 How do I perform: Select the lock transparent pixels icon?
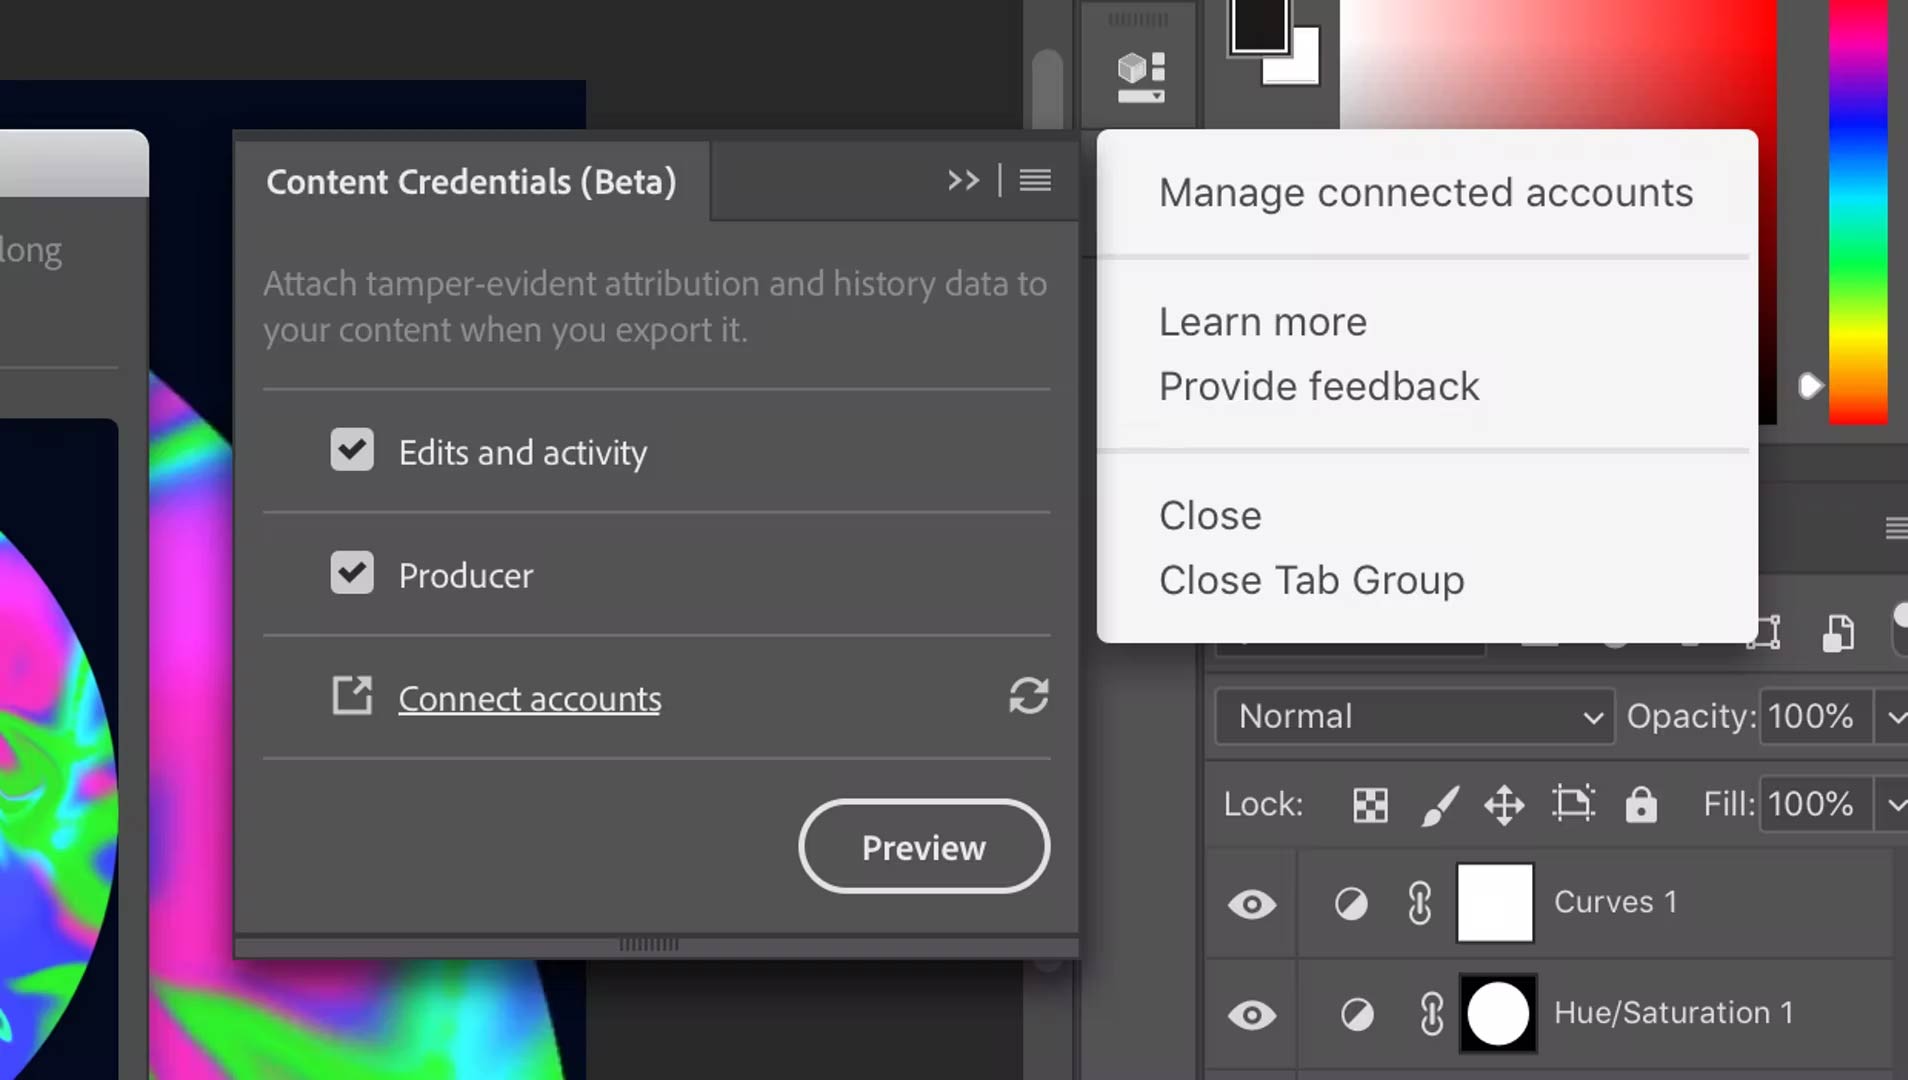tap(1370, 805)
